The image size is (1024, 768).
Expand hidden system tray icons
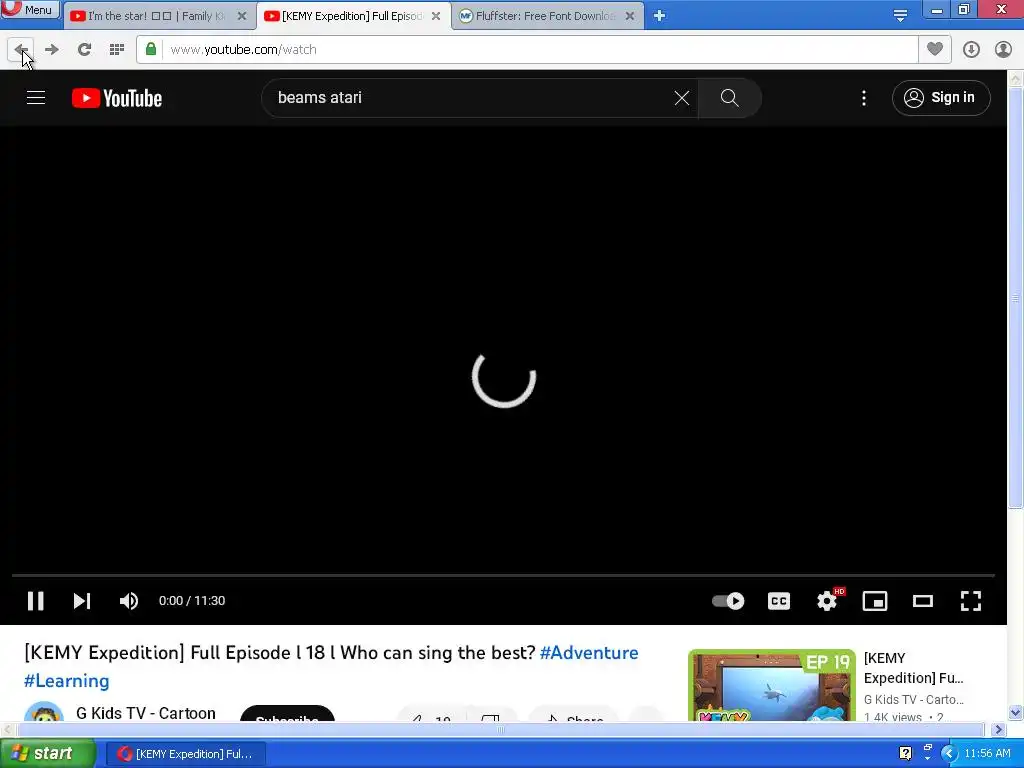coord(948,754)
